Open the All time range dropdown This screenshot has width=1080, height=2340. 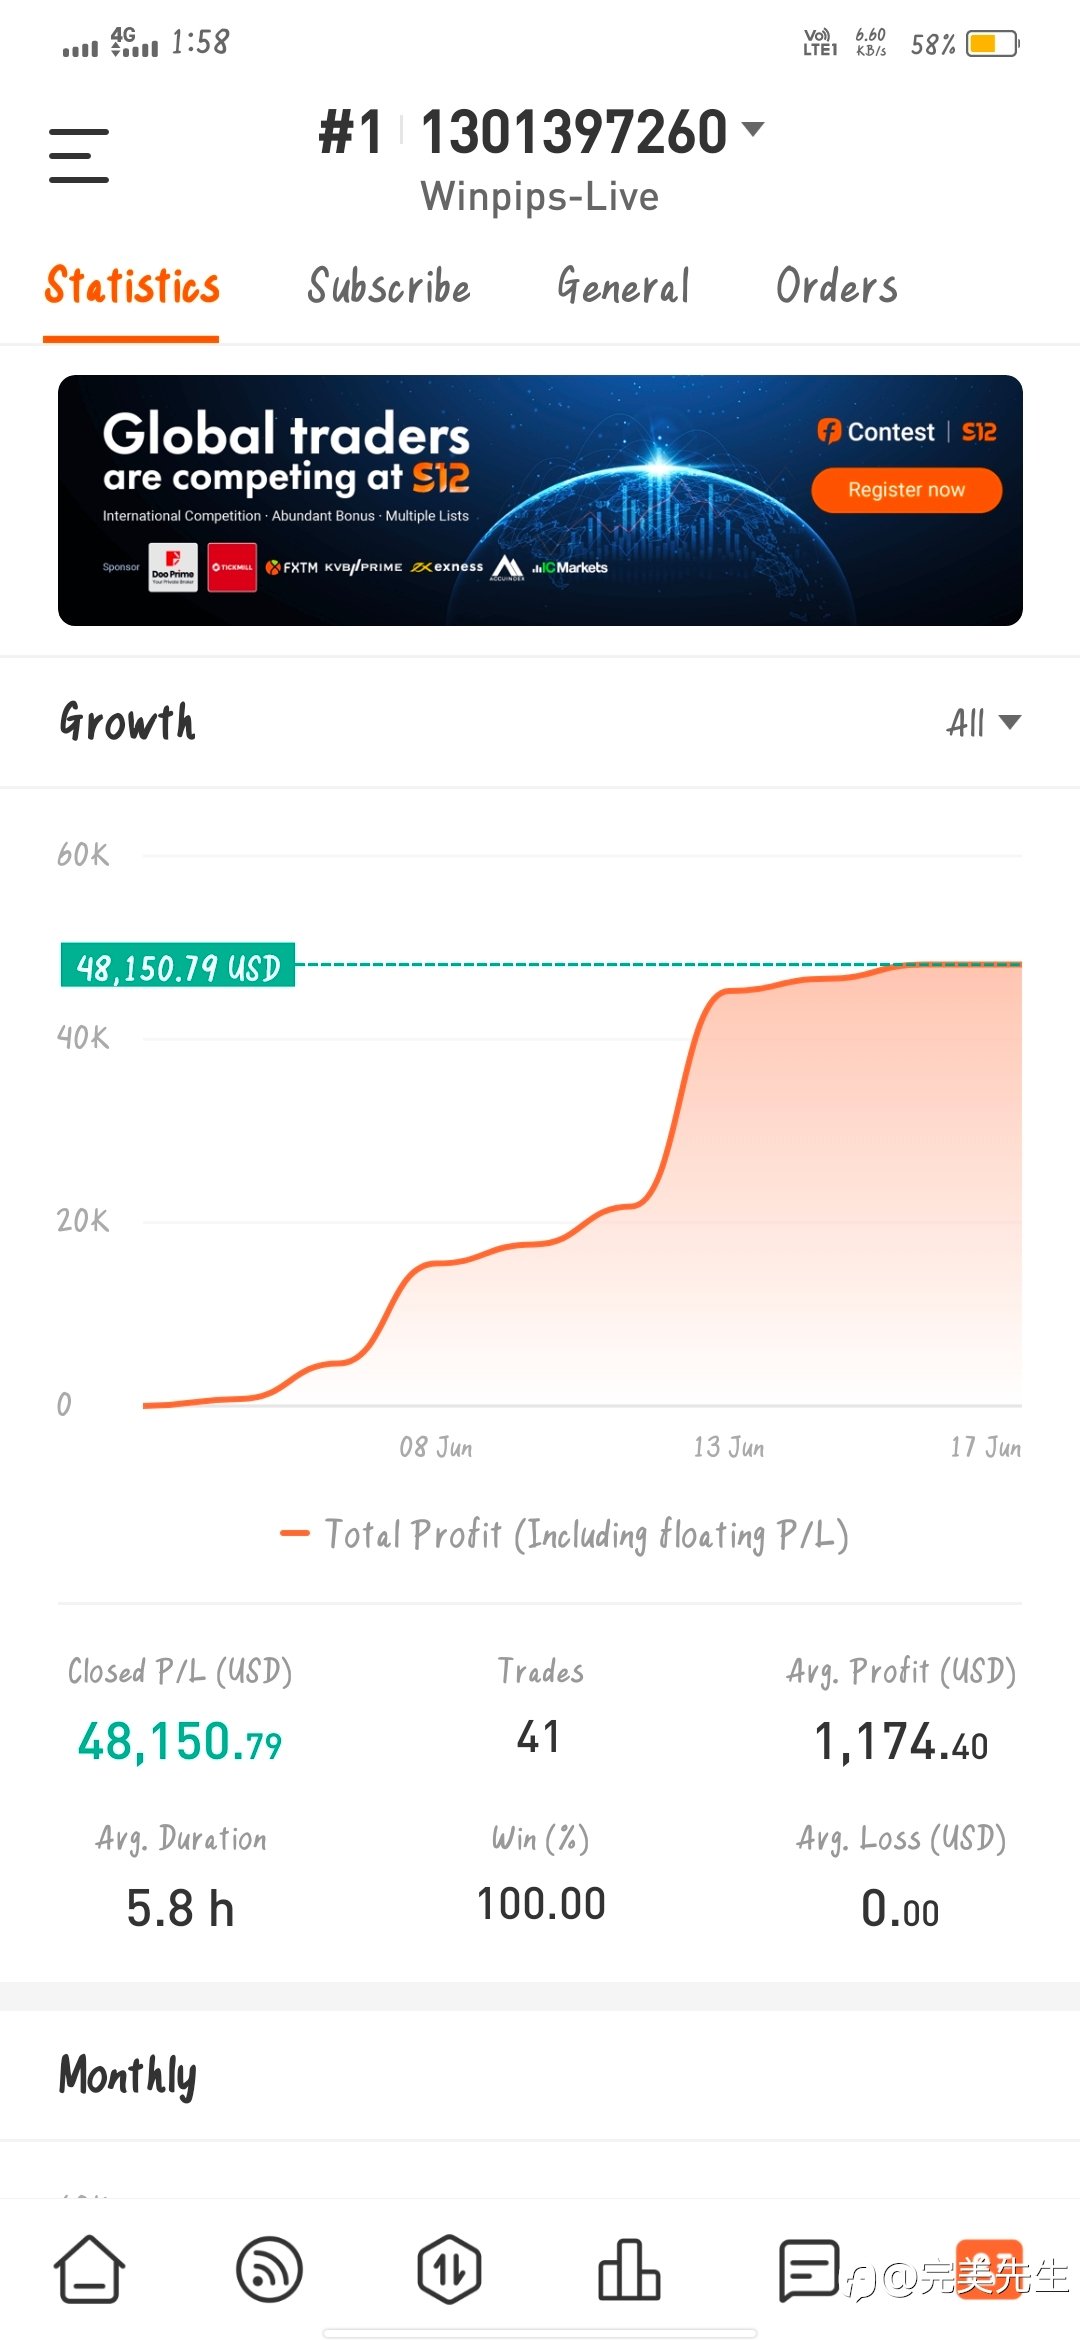(983, 722)
